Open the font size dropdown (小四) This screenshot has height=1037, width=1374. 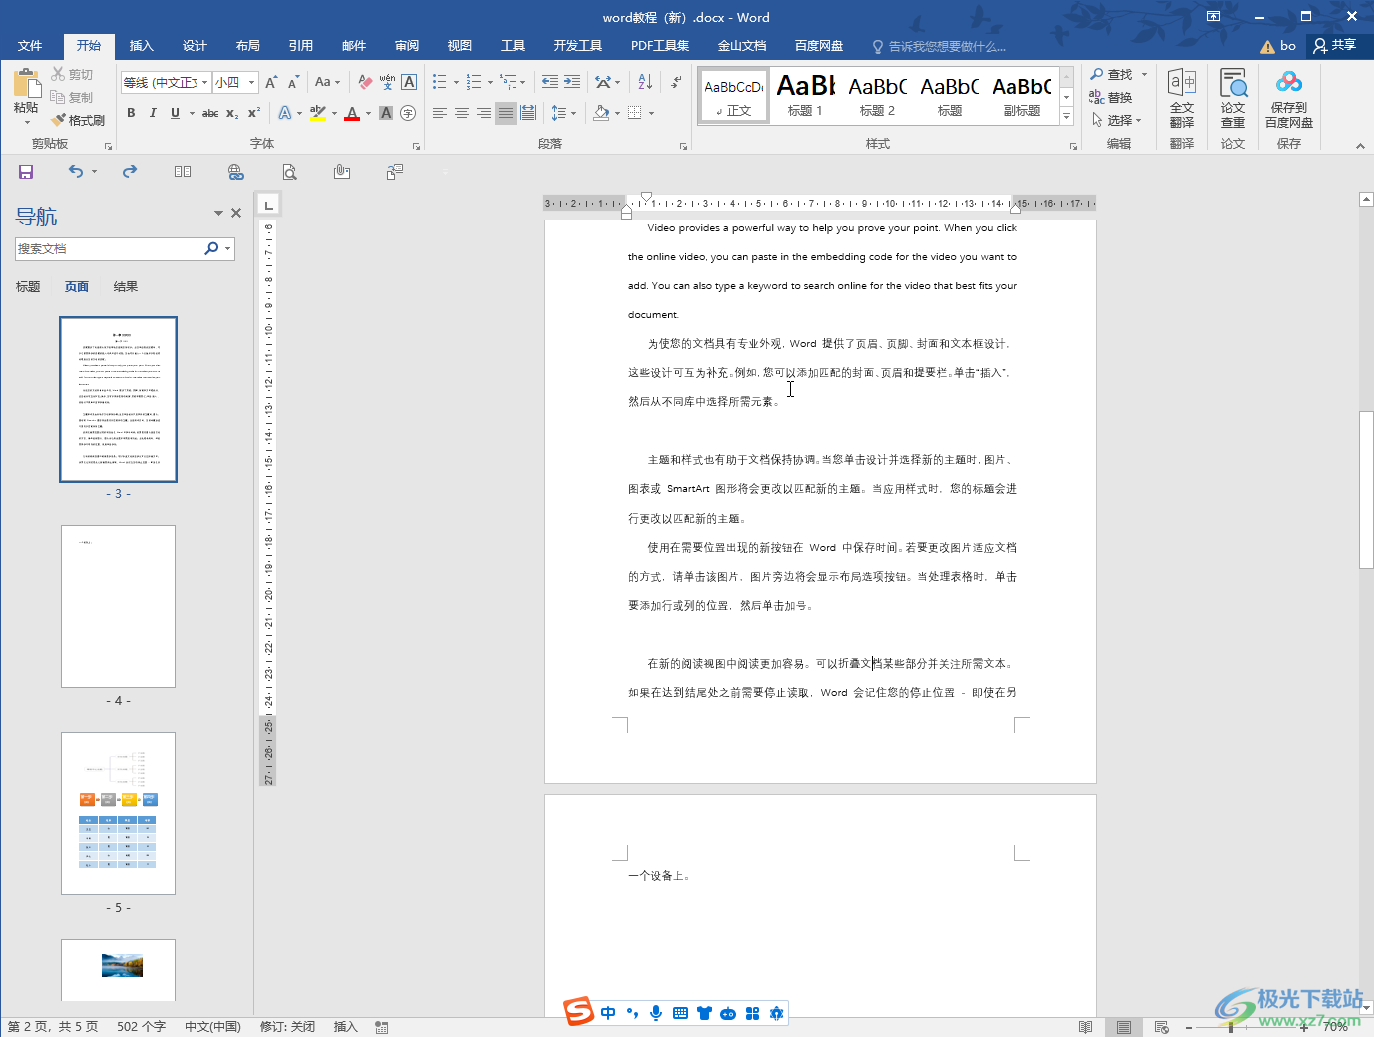(x=251, y=82)
